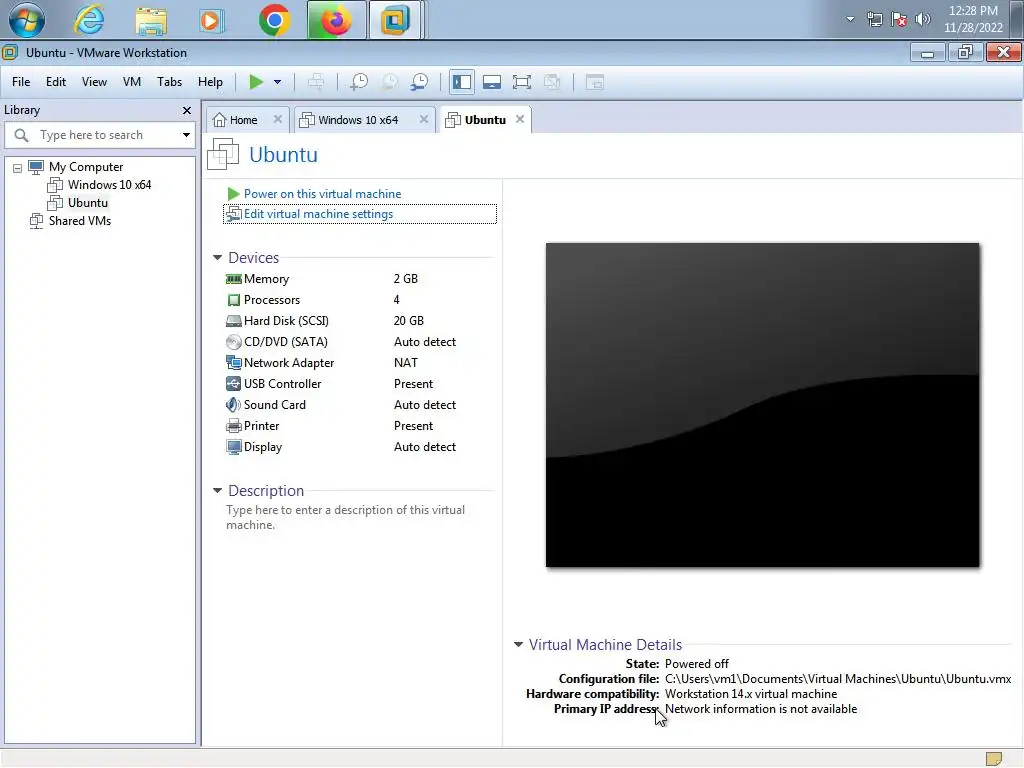
Task: Toggle the thumbnail bar toolbar icon
Action: [492, 82]
